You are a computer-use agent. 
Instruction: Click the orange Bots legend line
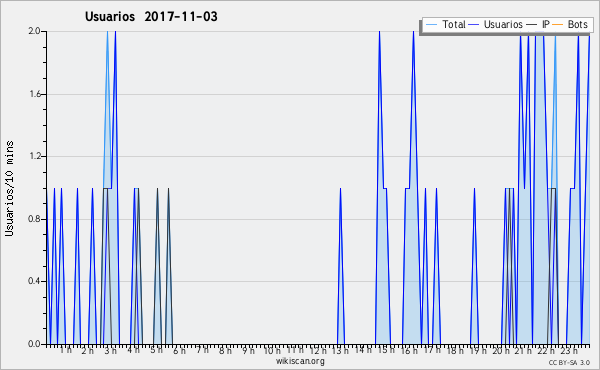[x=558, y=25]
